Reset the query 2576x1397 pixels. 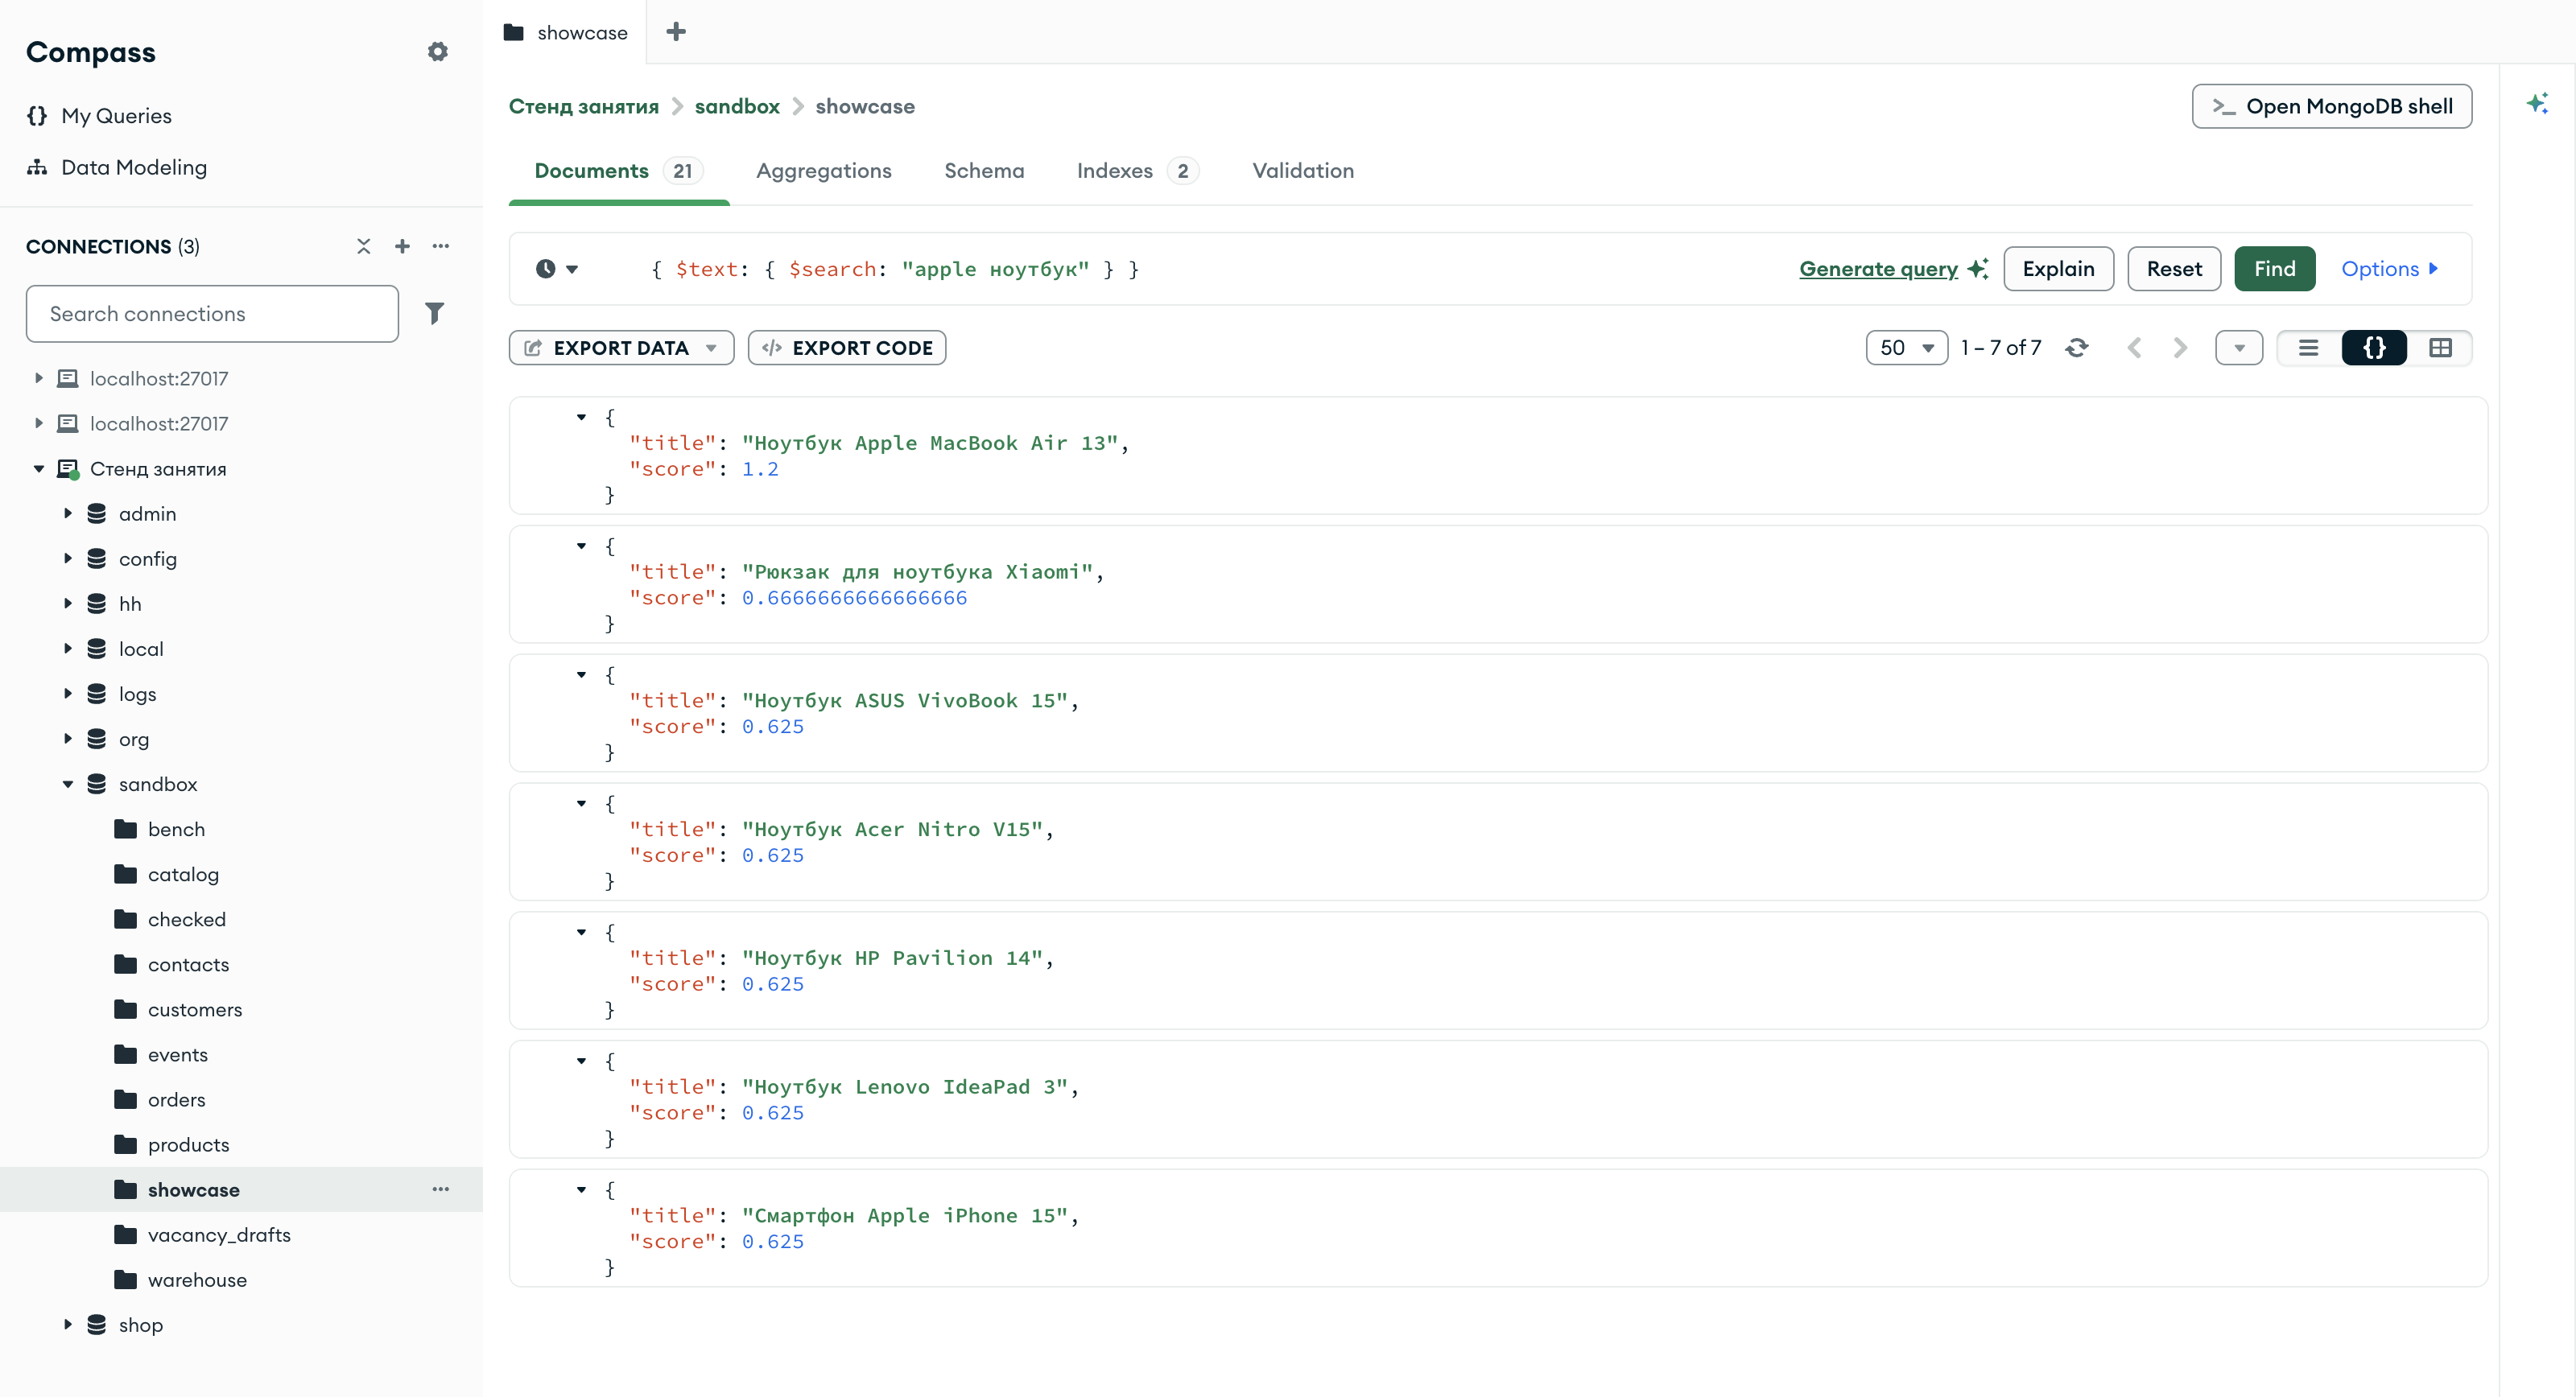point(2174,269)
